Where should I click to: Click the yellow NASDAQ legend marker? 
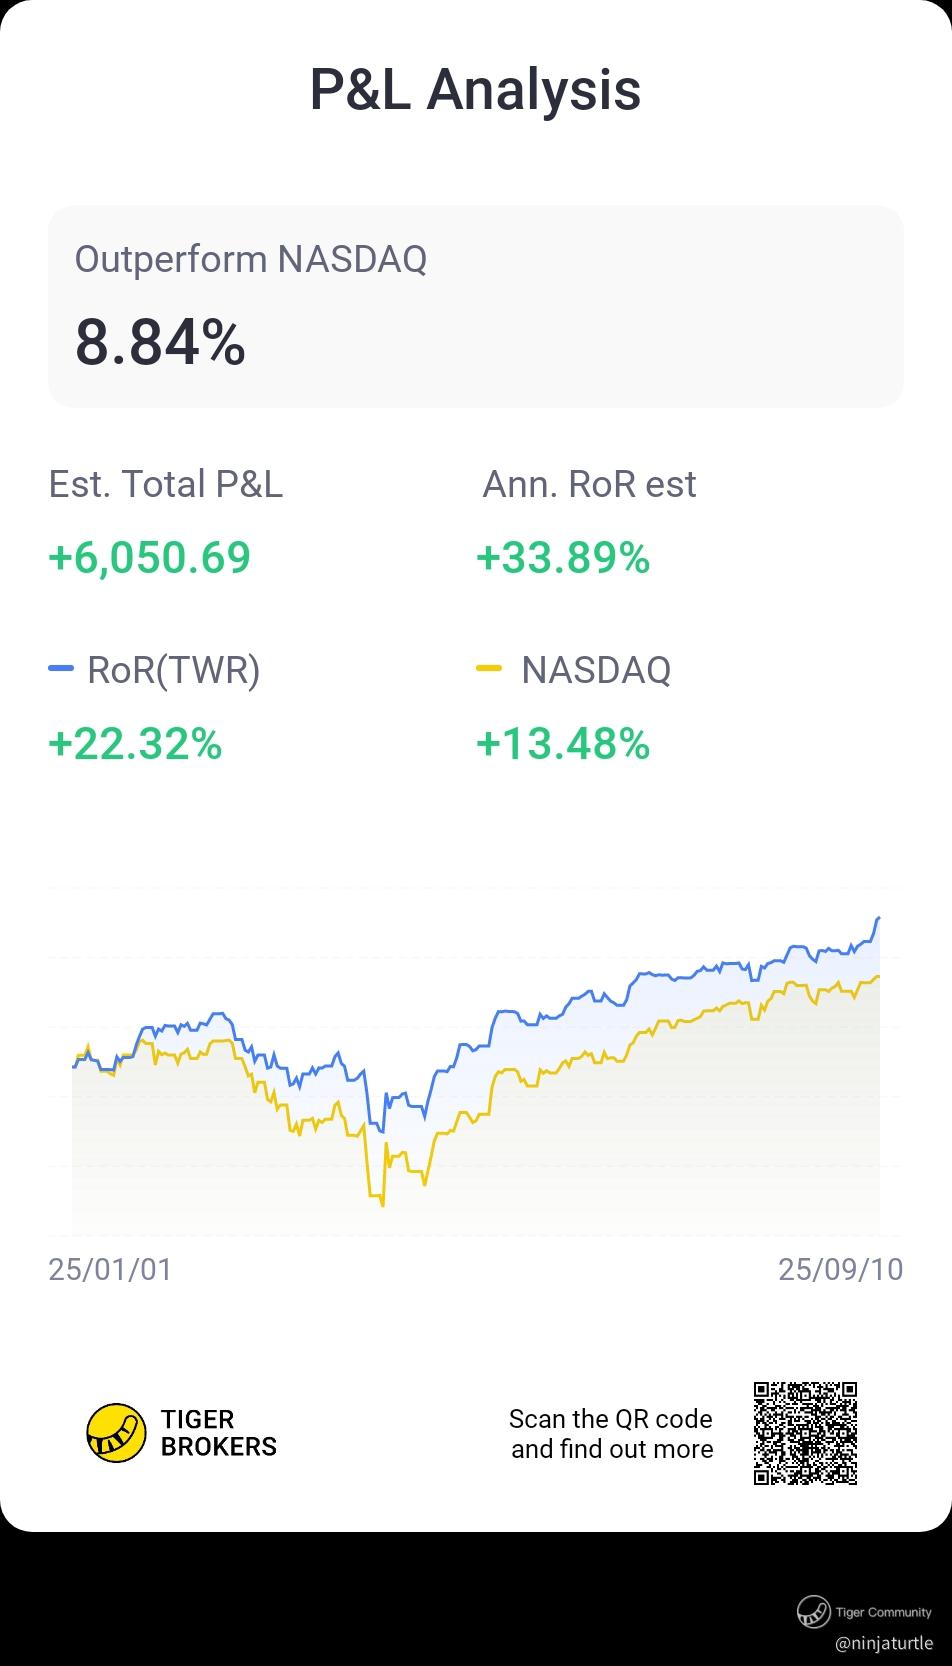(x=489, y=668)
